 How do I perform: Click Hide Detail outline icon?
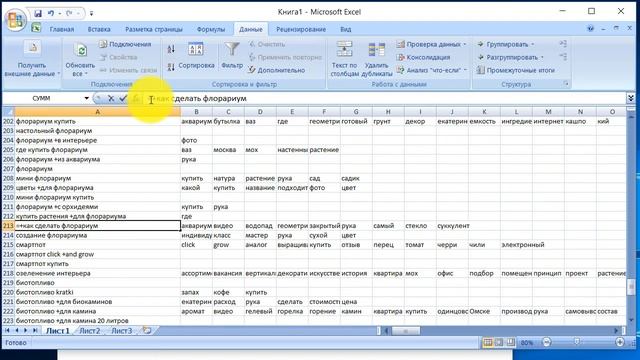pyautogui.click(x=563, y=57)
